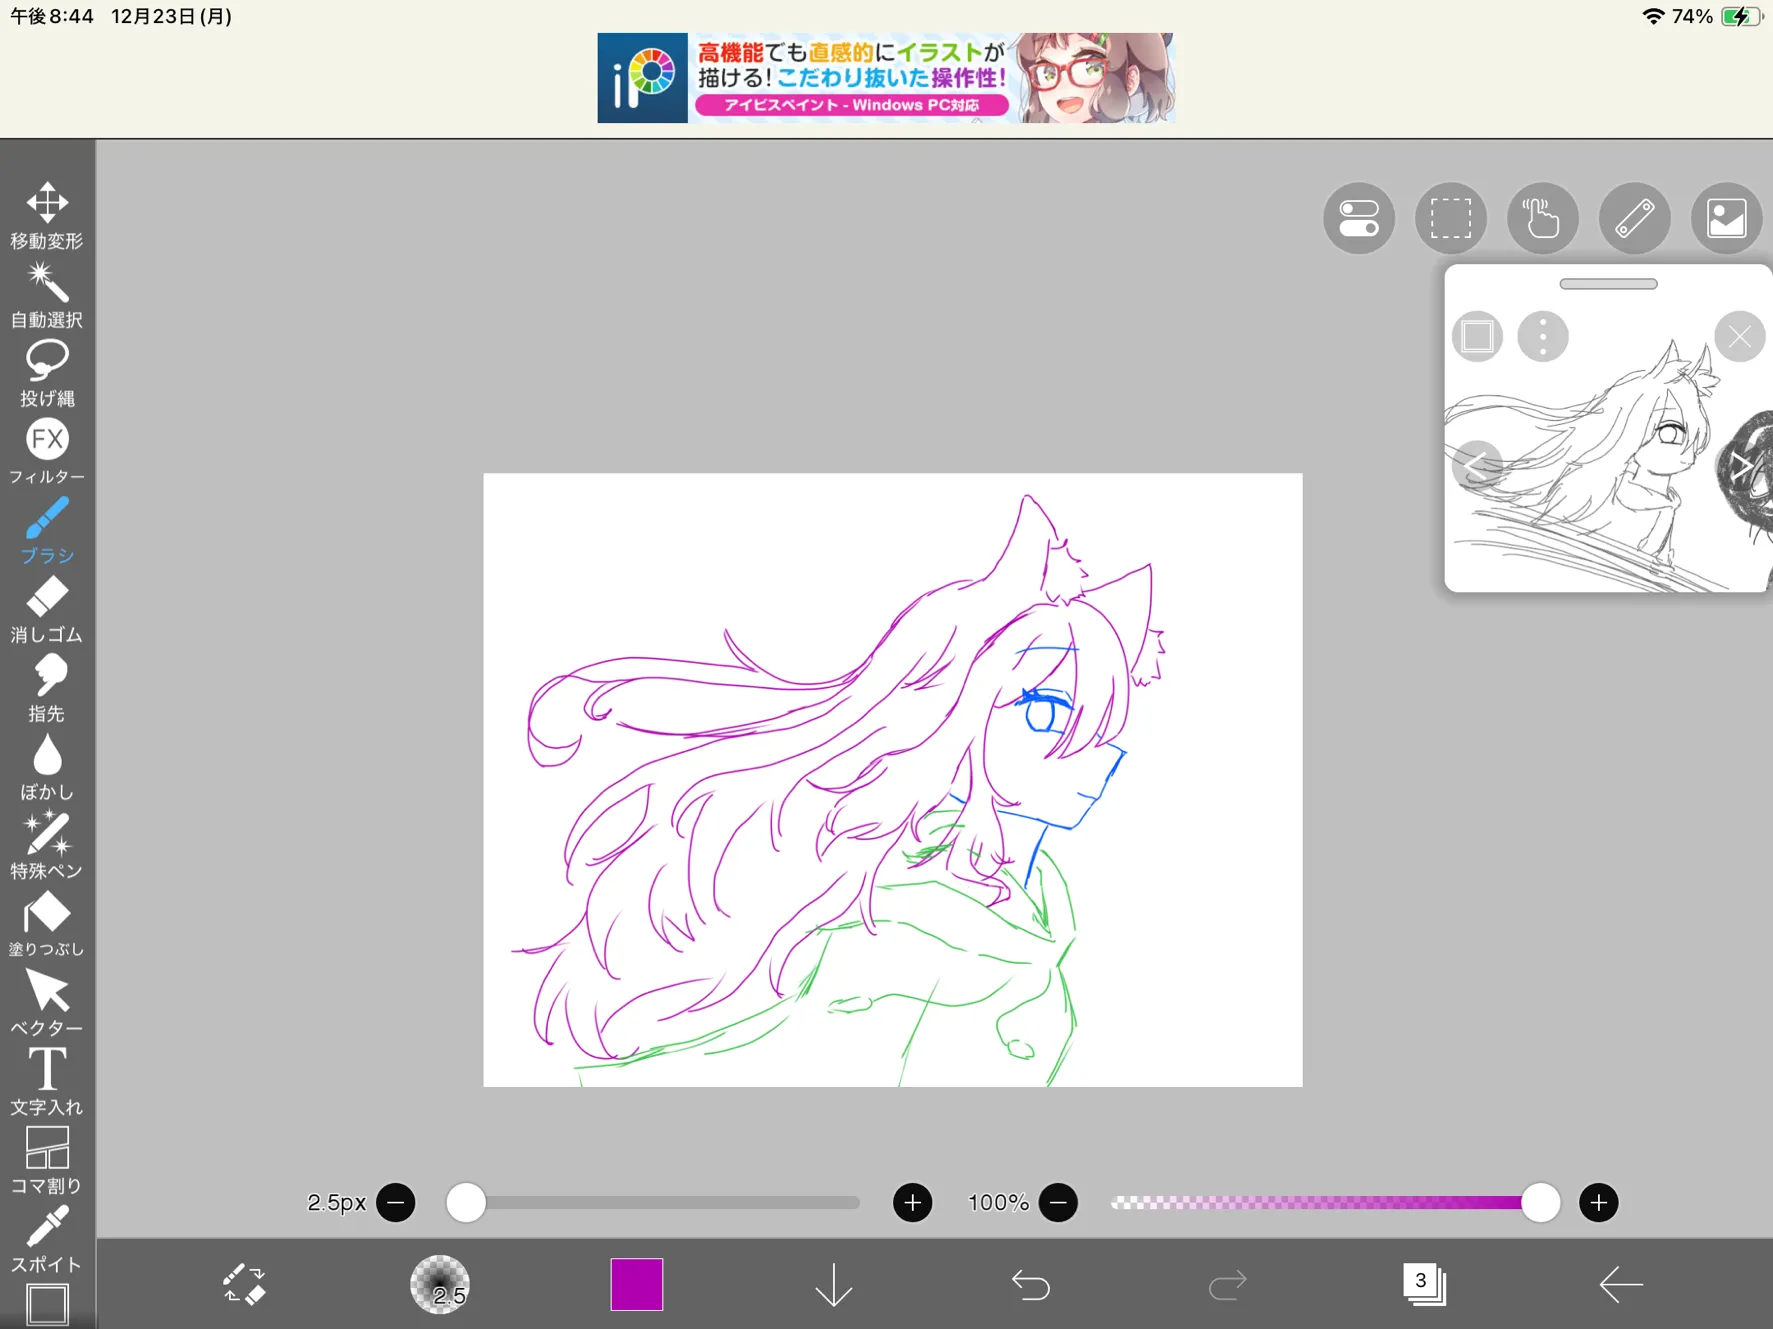Decrease brush thickness with minus button
The width and height of the screenshot is (1773, 1329).
pos(396,1202)
